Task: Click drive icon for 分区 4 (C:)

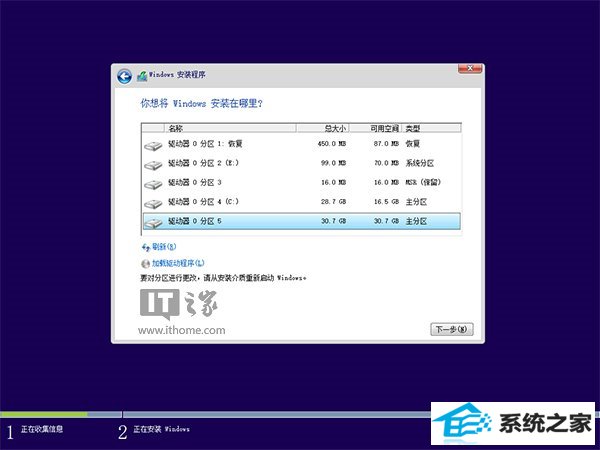Action: [153, 204]
